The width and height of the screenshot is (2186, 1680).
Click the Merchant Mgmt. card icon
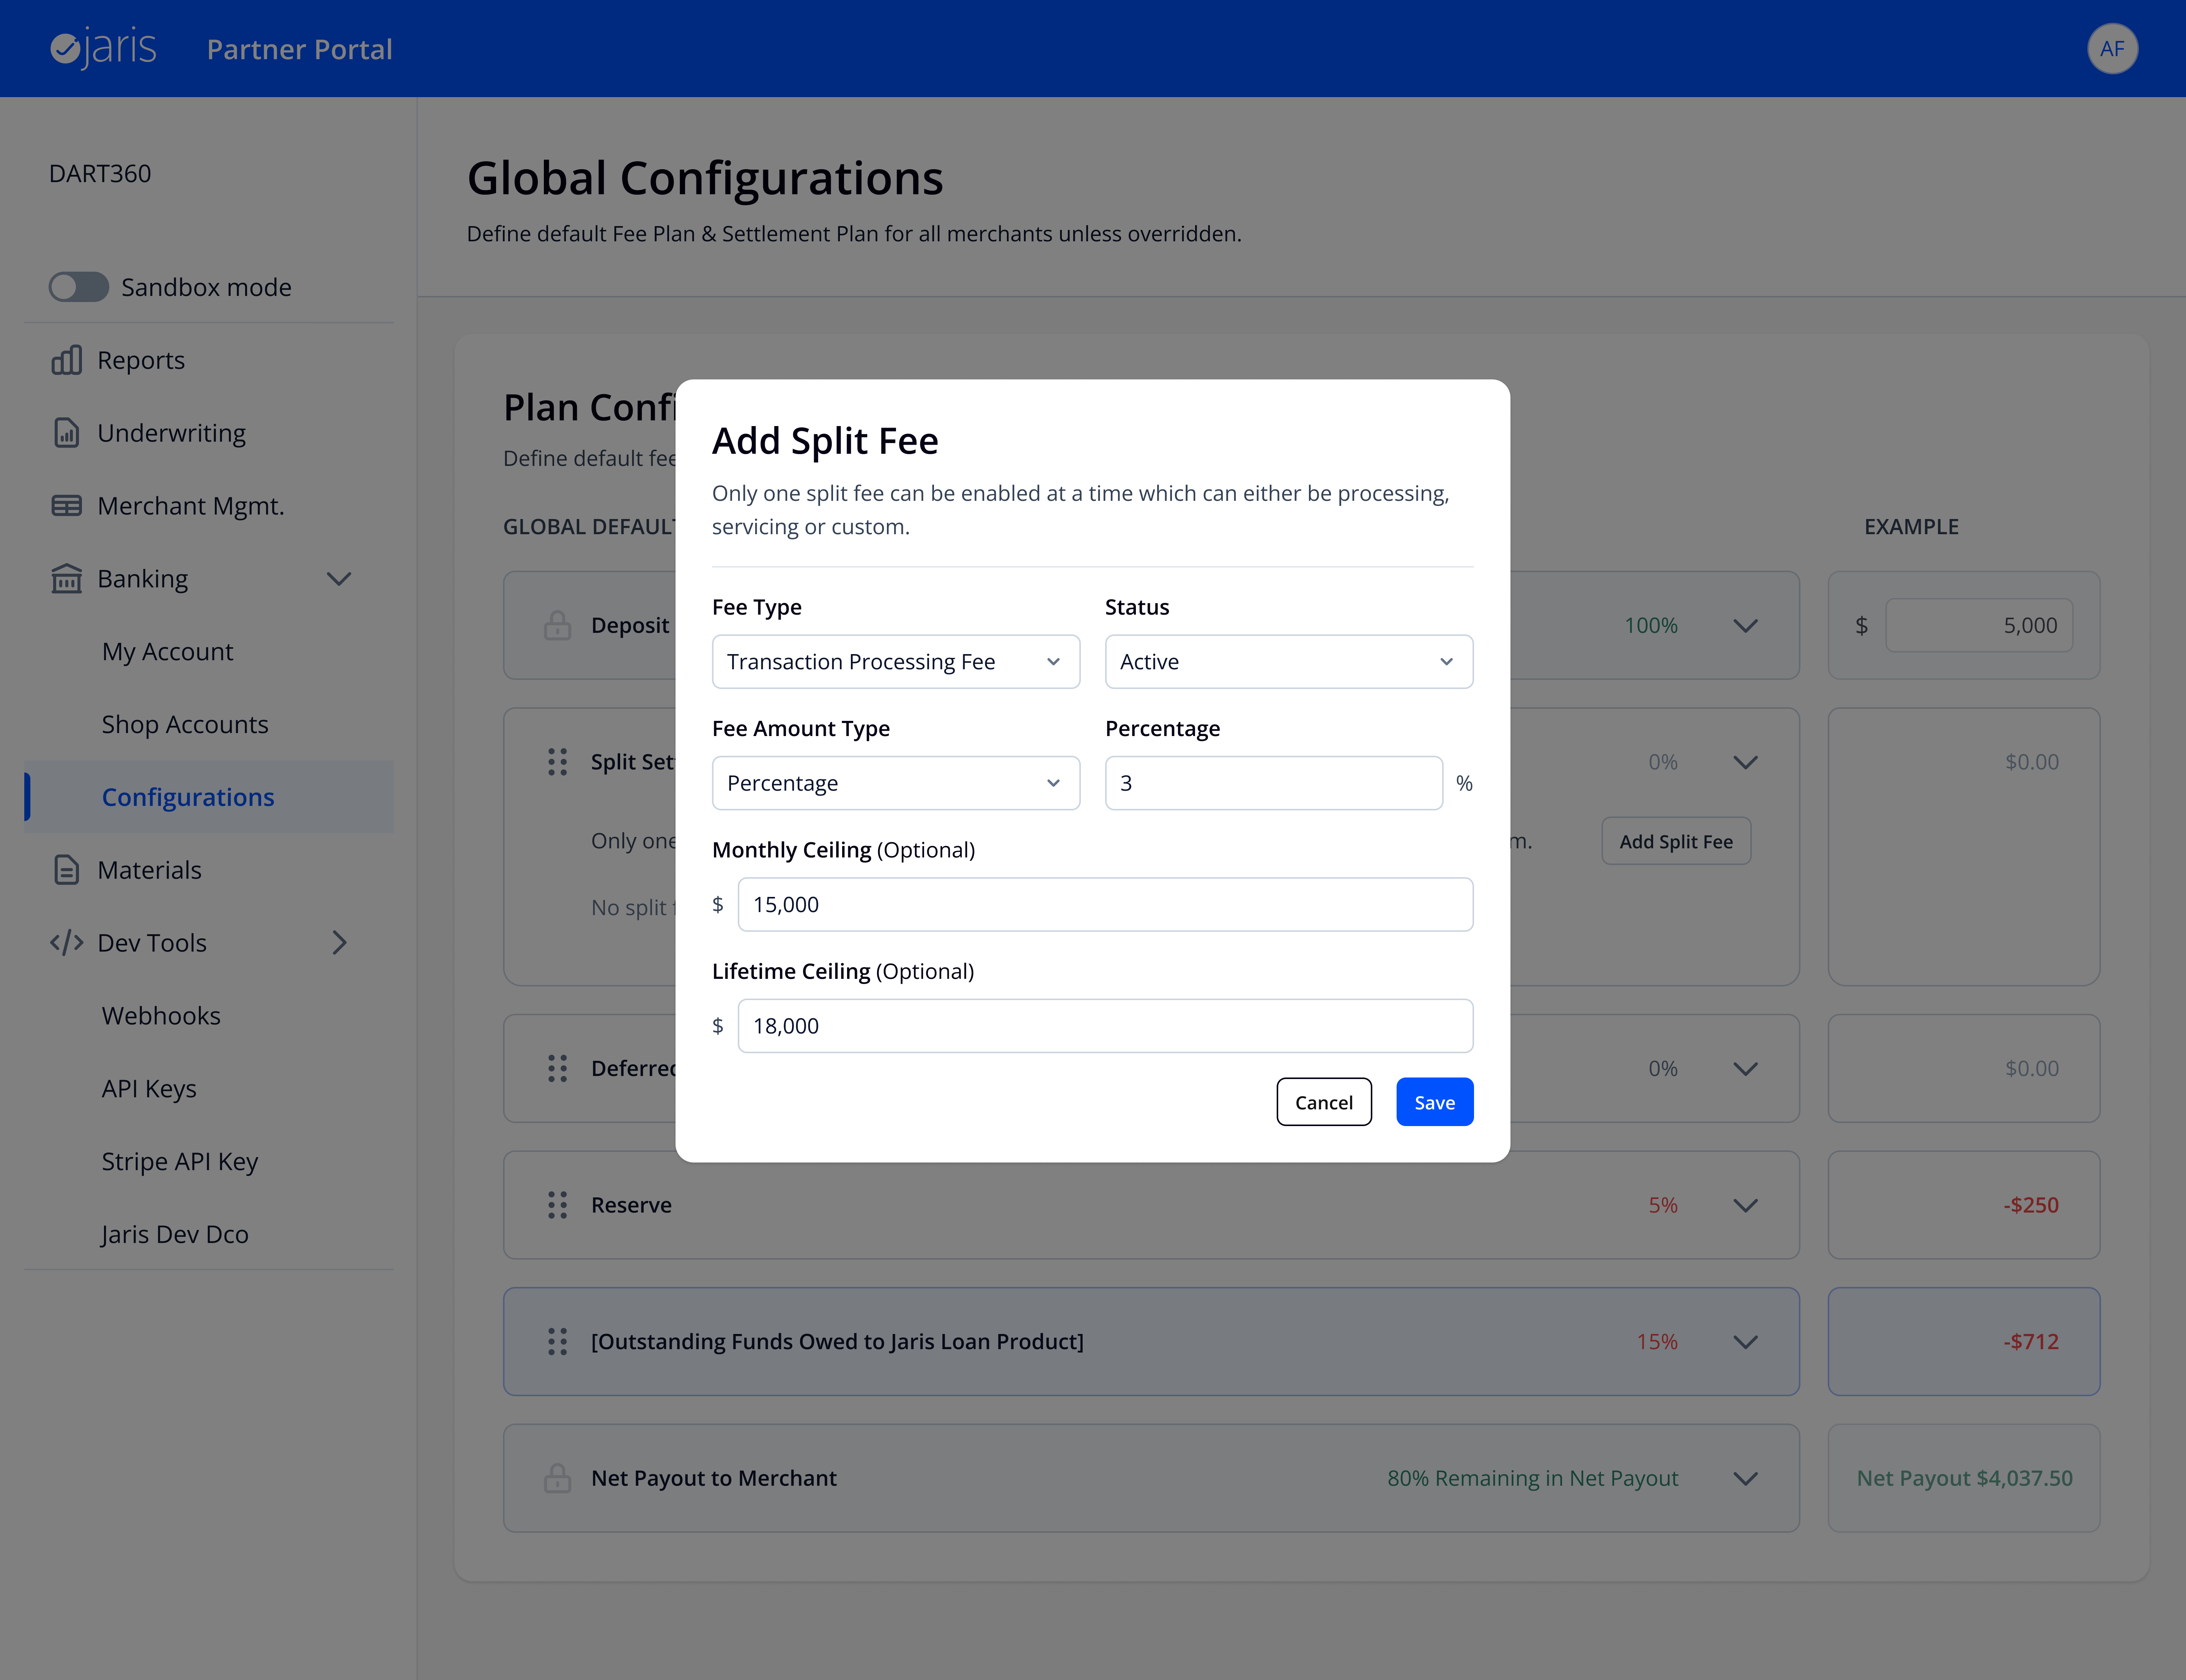[x=67, y=506]
